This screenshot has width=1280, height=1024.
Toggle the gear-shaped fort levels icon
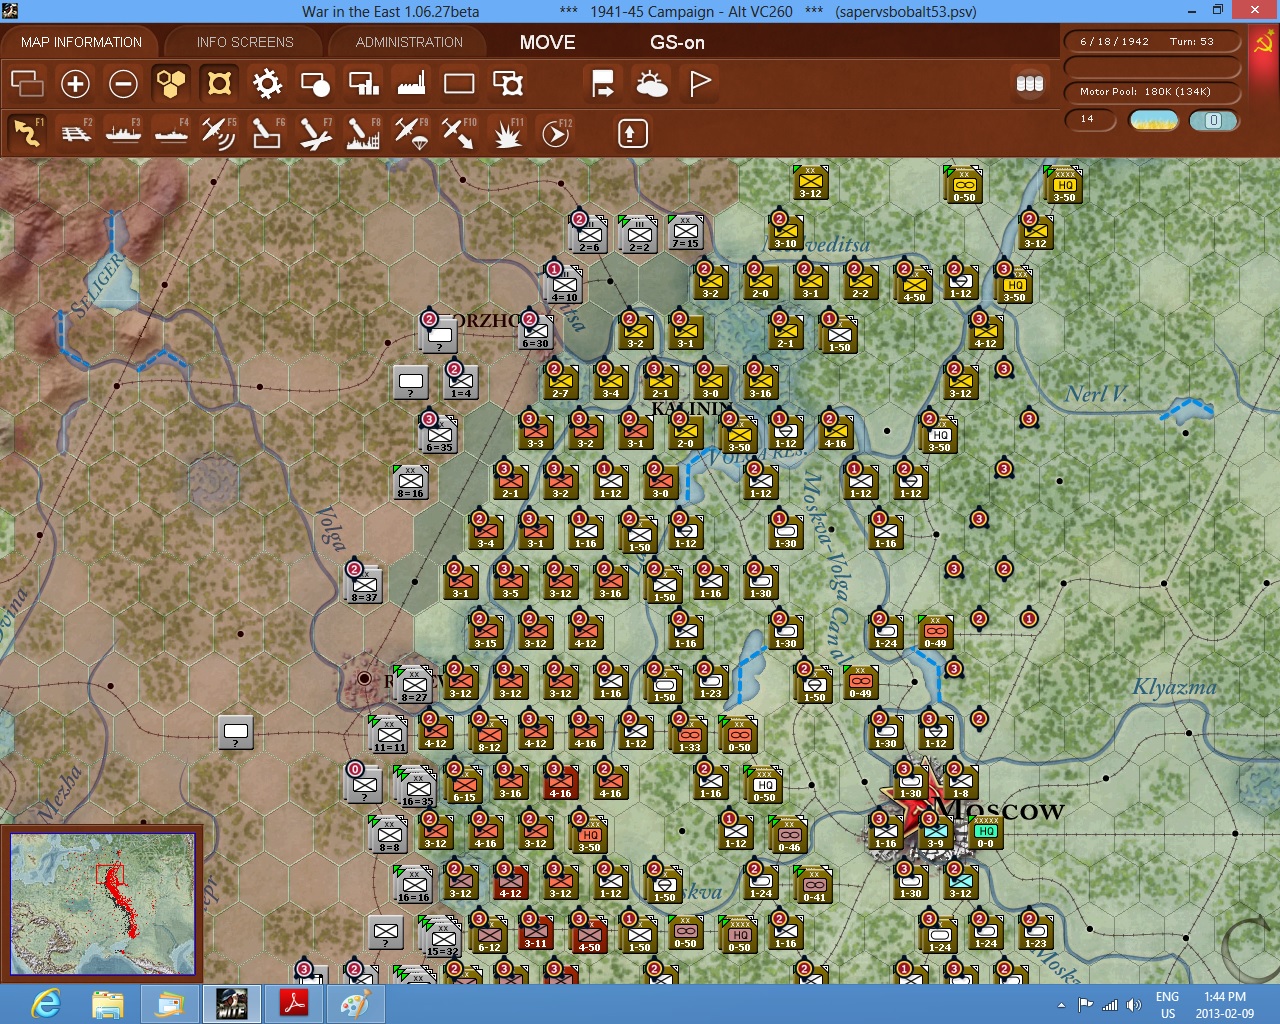(267, 83)
